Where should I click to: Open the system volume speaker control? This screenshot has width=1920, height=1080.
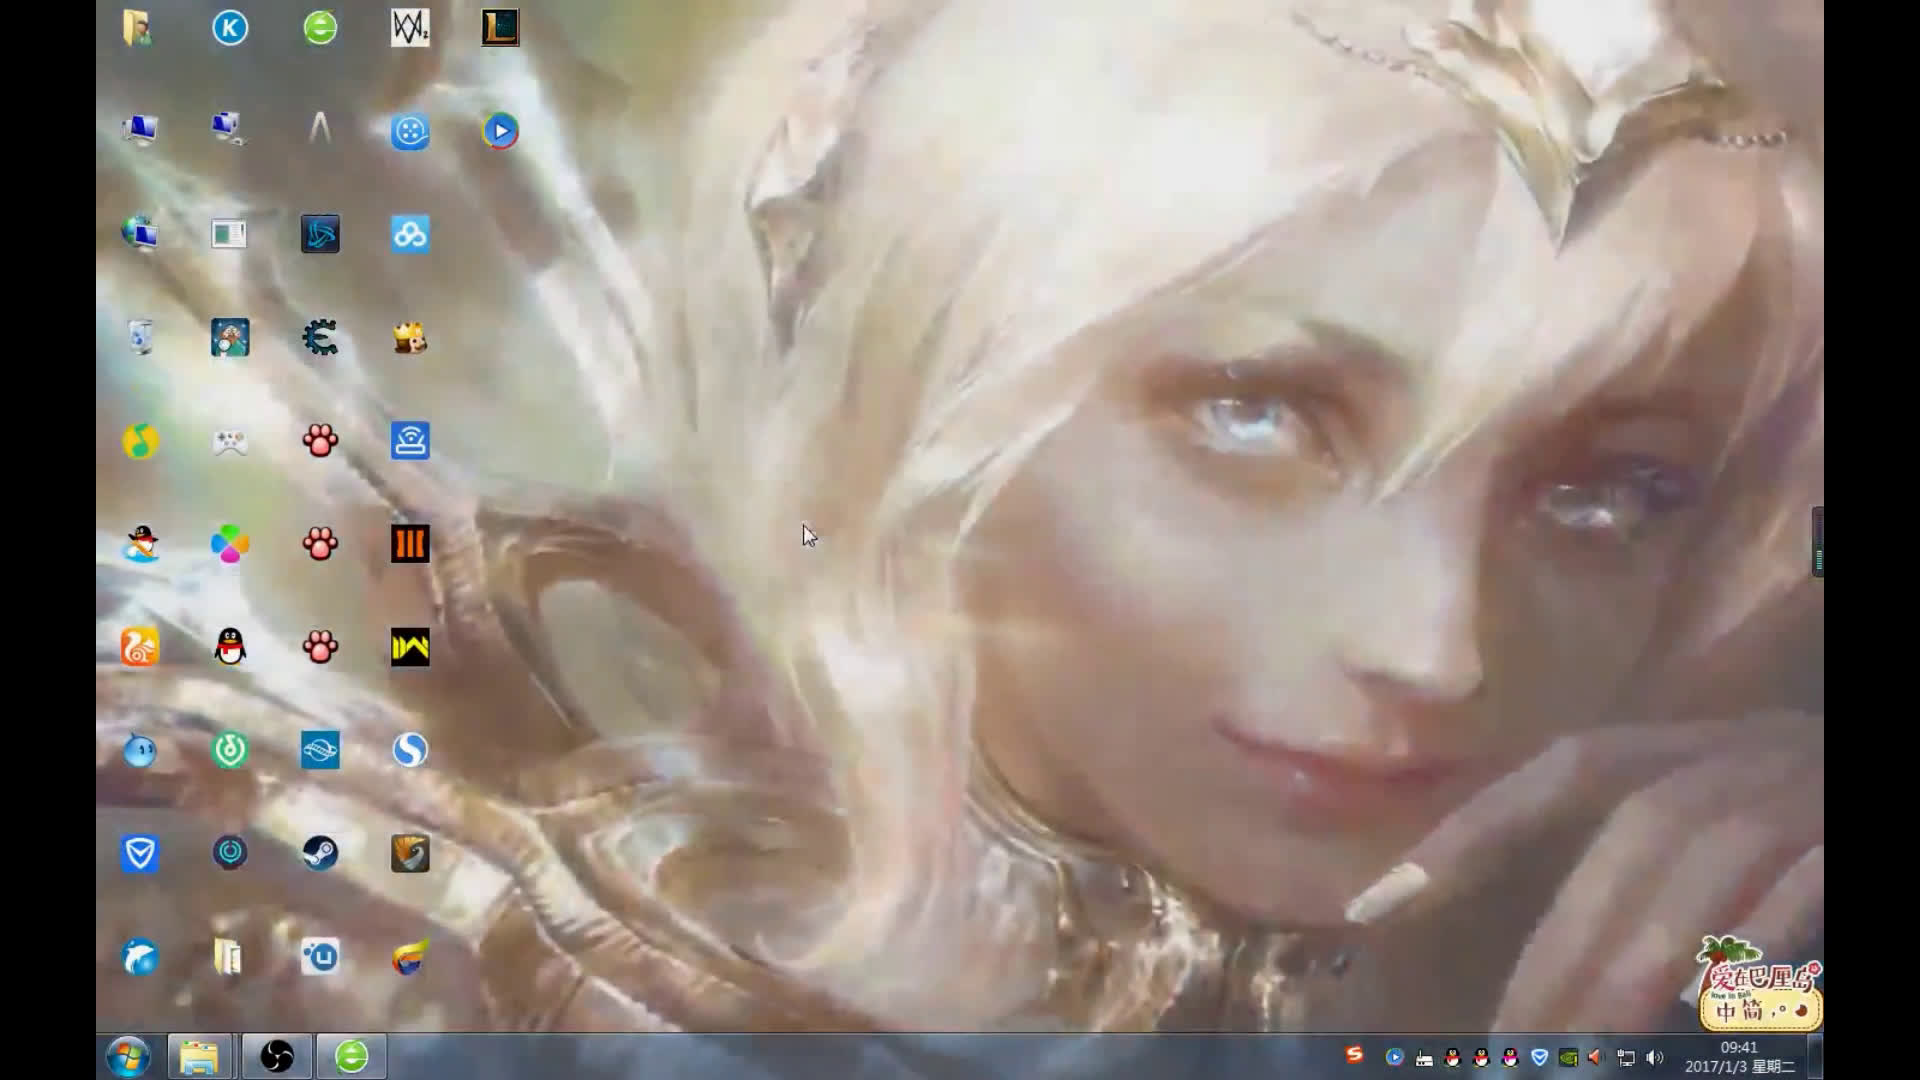pyautogui.click(x=1655, y=1057)
